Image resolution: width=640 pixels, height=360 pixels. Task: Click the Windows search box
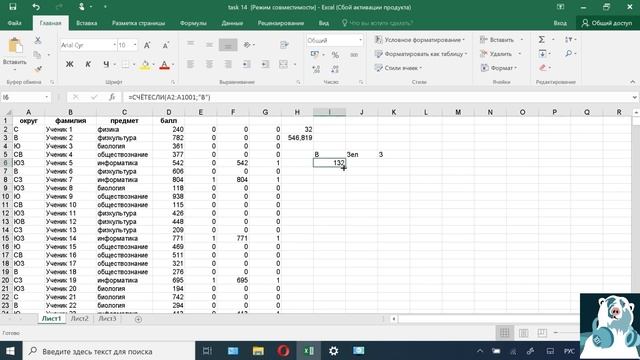[x=108, y=351]
